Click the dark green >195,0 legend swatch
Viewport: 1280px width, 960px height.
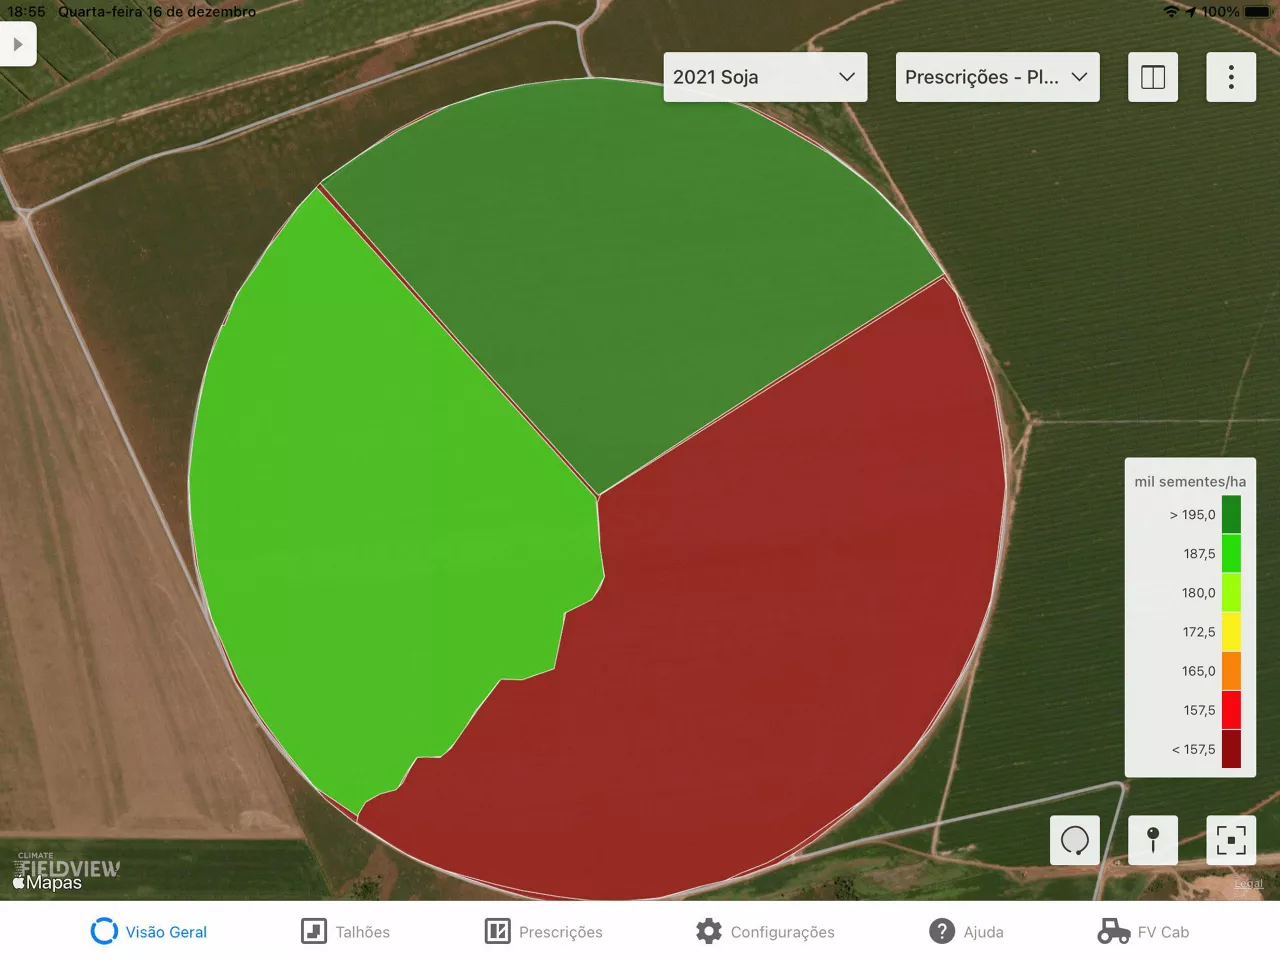tap(1231, 514)
